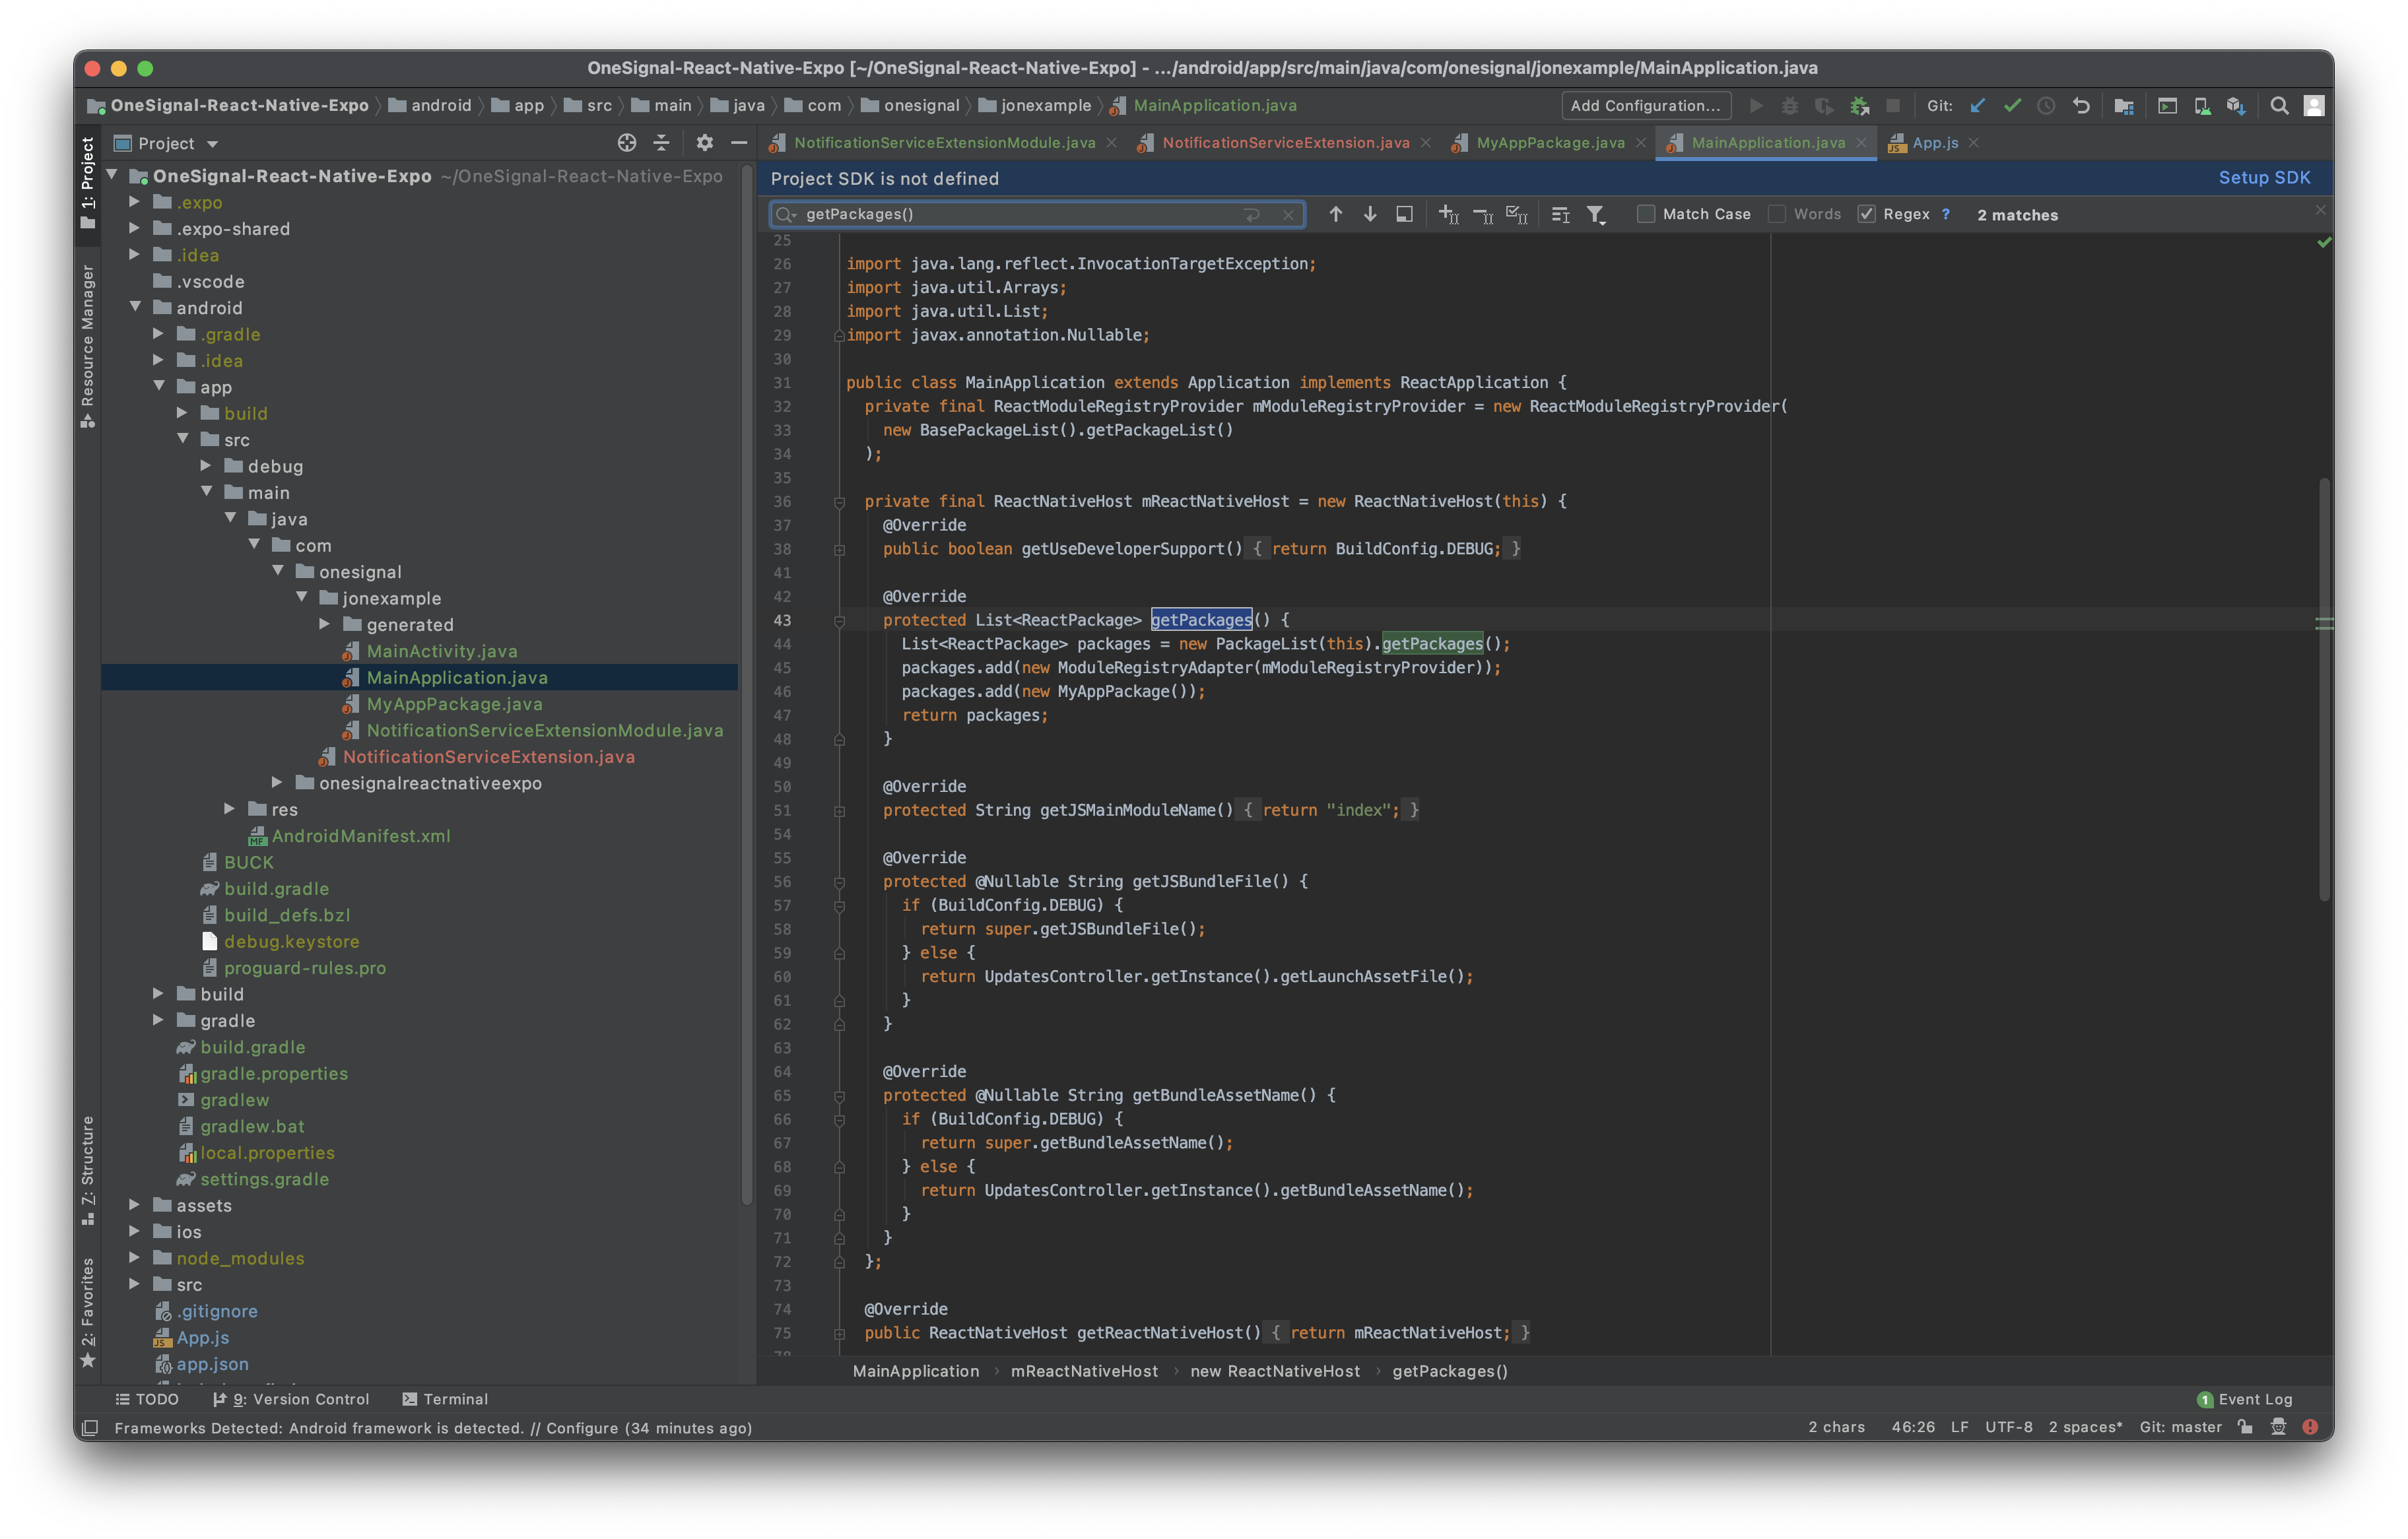Image resolution: width=2408 pixels, height=1539 pixels.
Task: Switch to MyAppPackage.java tab
Action: pyautogui.click(x=1549, y=143)
